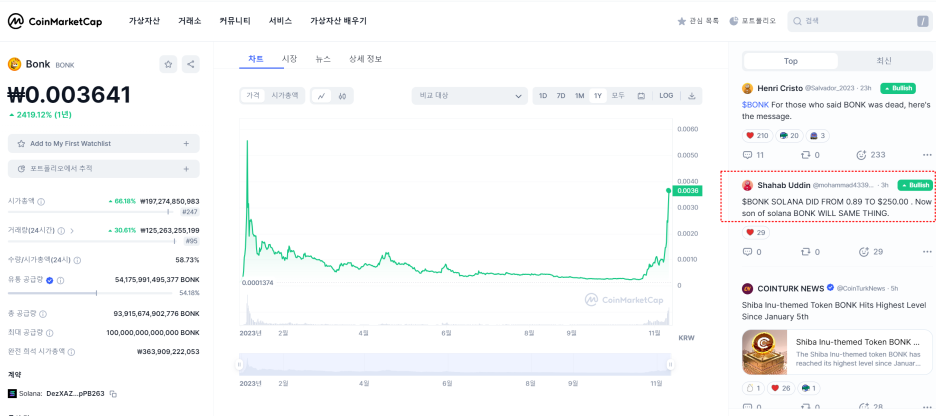Set chart range to 1D
The width and height of the screenshot is (936, 416).
tap(543, 95)
